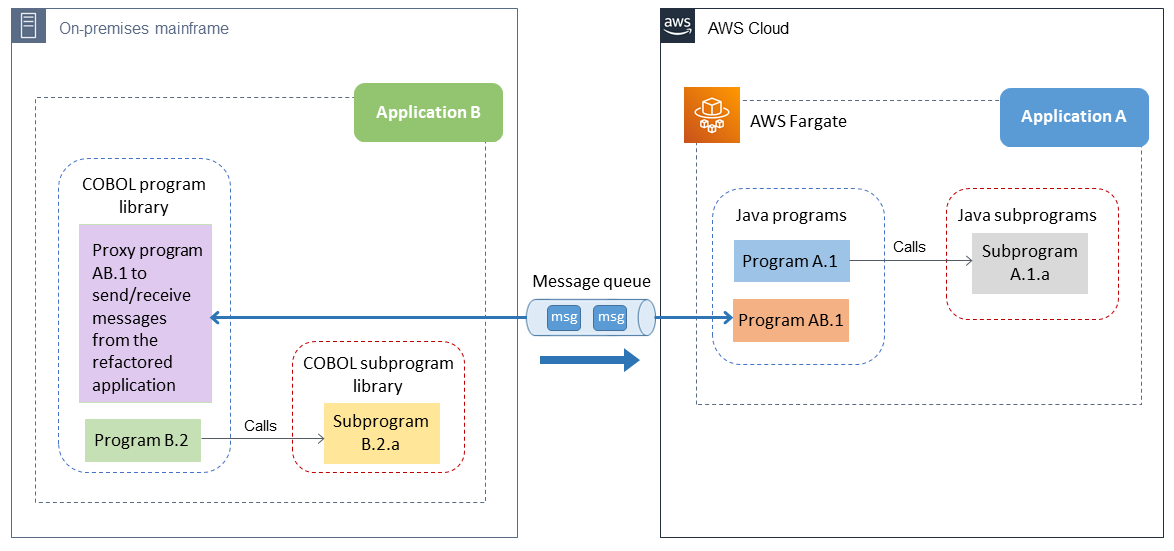The image size is (1174, 551).
Task: Click the Java subprograms heading
Action: click(1027, 215)
